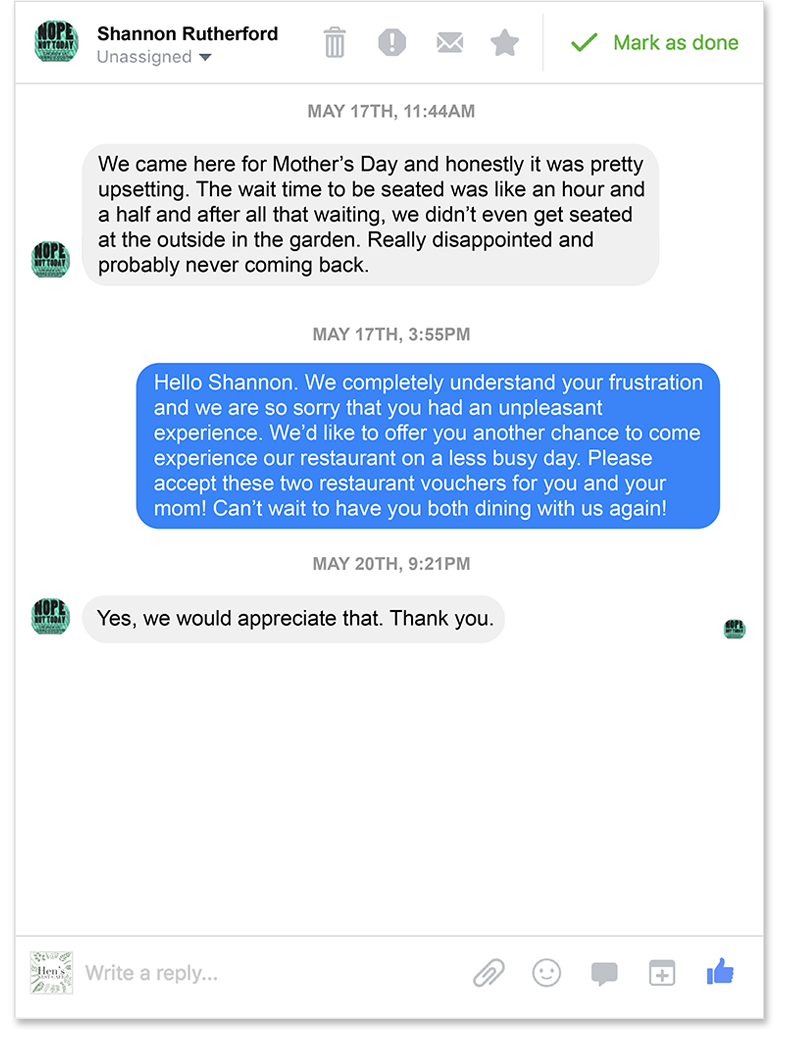The image size is (800, 1040).
Task: Open the Unassigned assignment dropdown
Action: coord(154,57)
